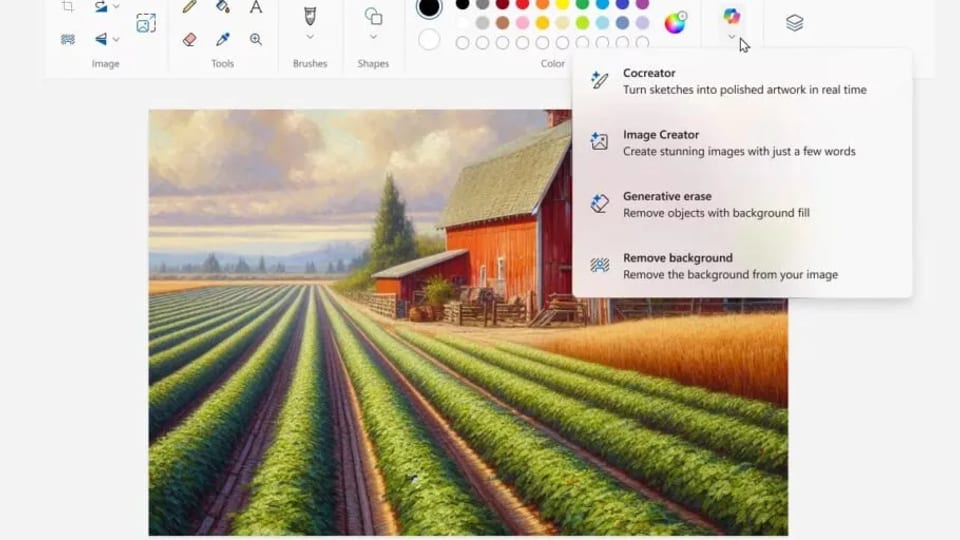Image resolution: width=960 pixels, height=540 pixels.
Task: Select the Text tool
Action: click(x=256, y=7)
